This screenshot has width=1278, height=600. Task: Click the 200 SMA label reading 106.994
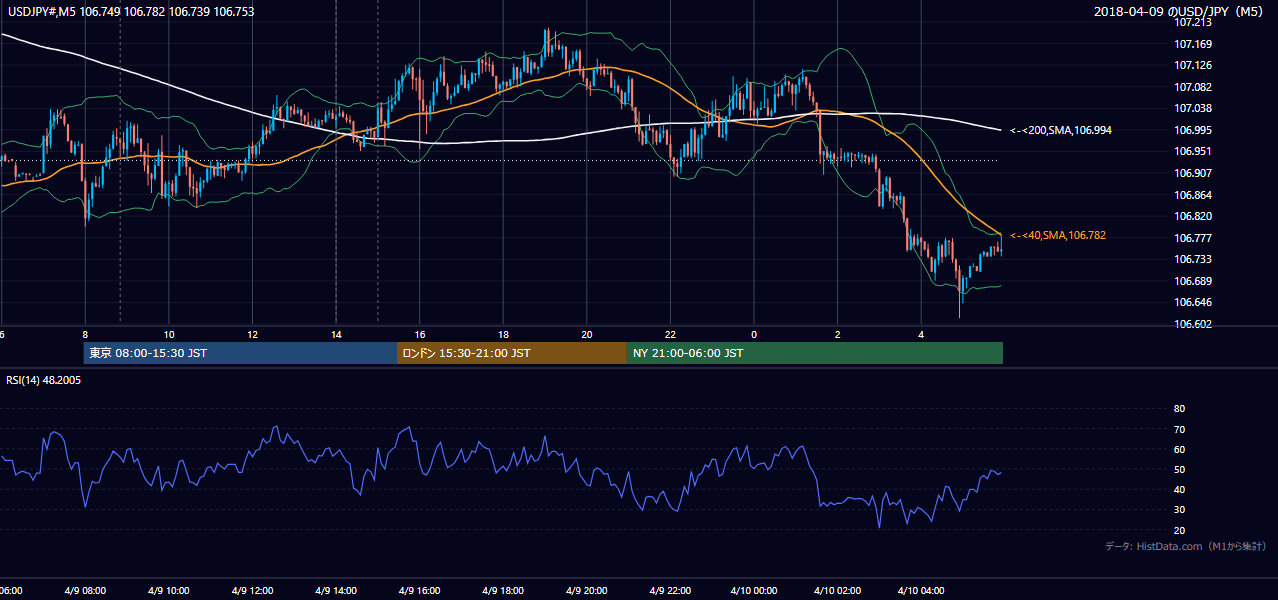coord(1061,130)
